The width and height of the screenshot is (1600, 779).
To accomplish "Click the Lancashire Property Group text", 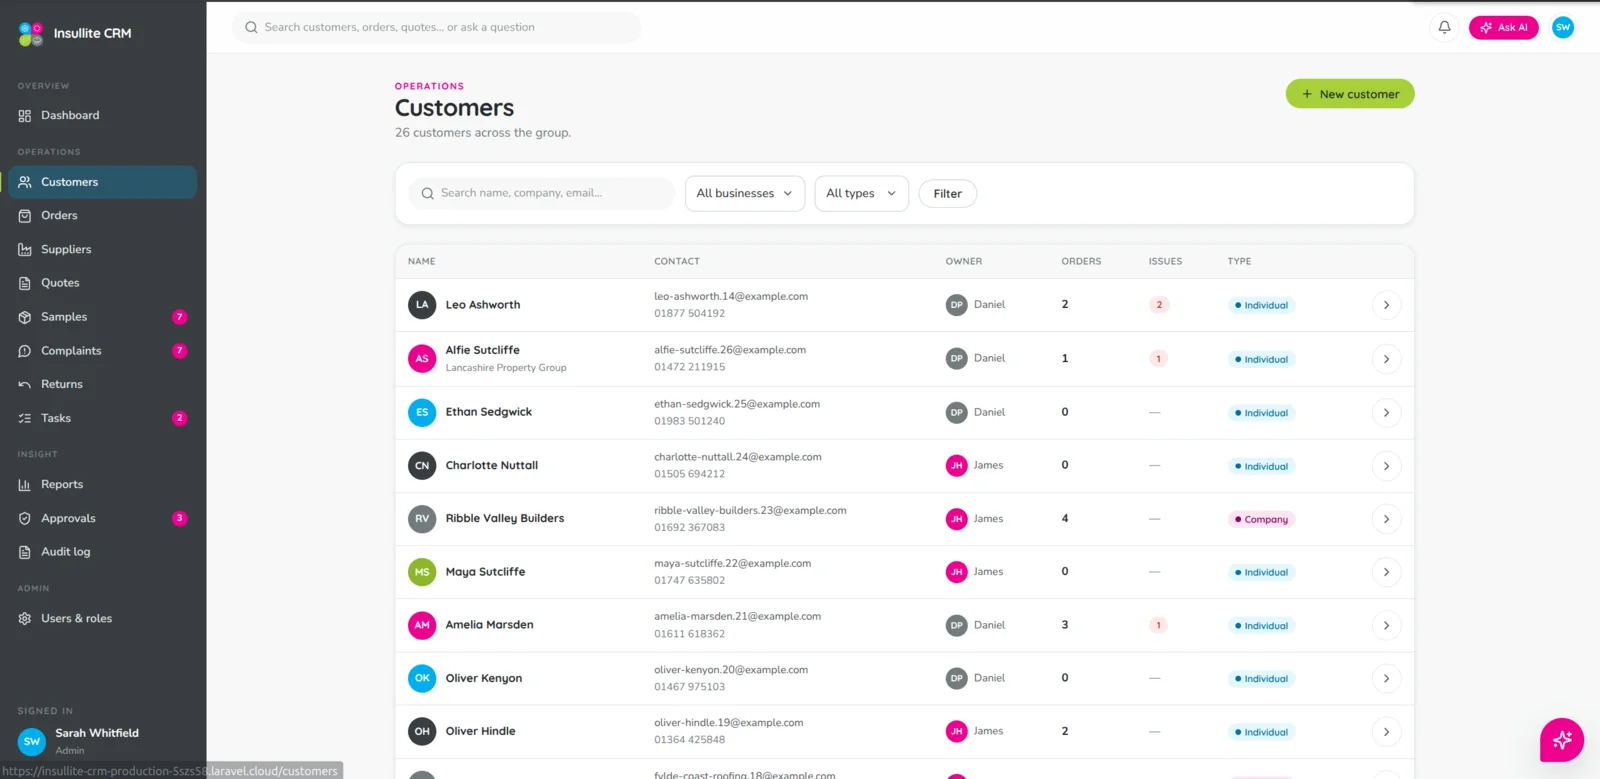I will (x=506, y=368).
